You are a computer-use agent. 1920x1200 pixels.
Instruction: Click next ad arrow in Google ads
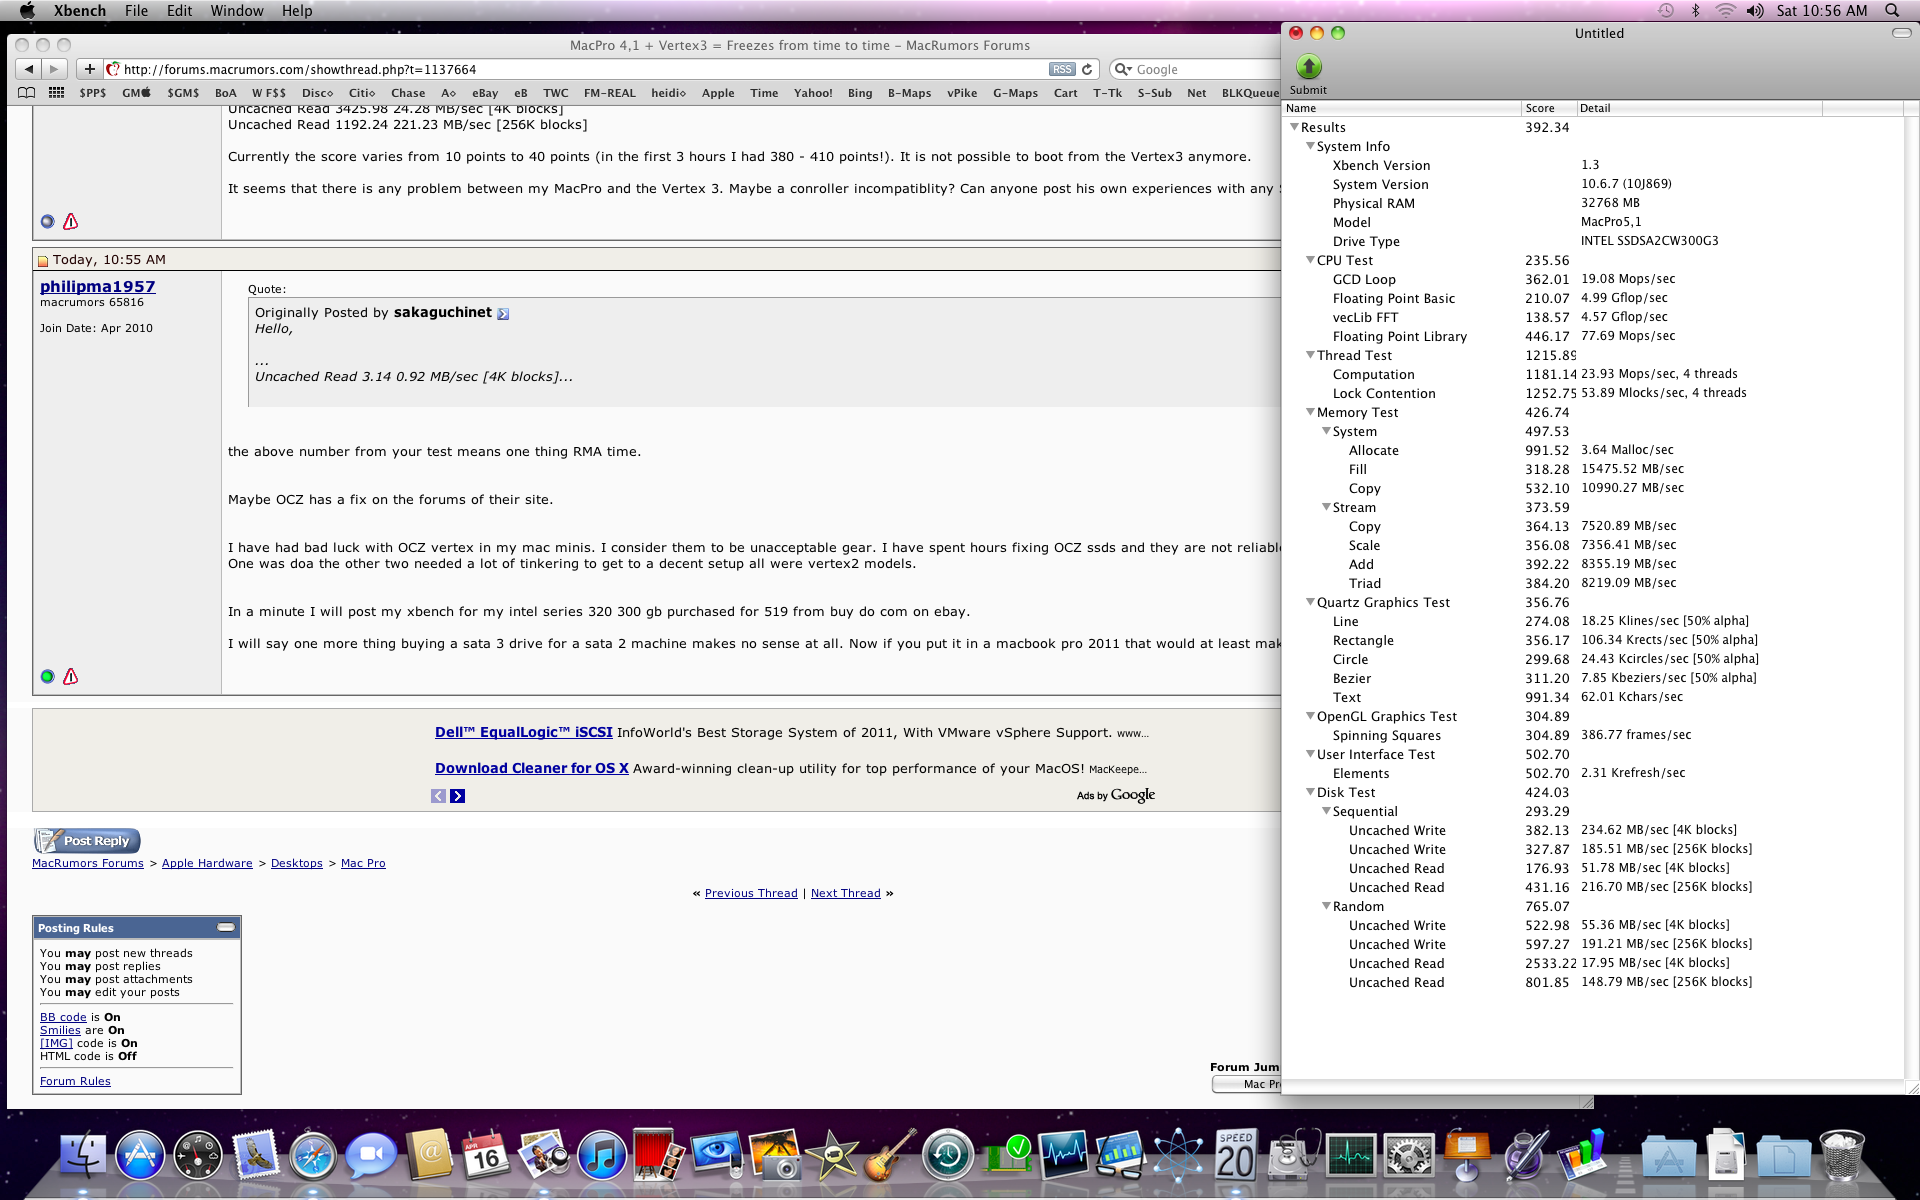pos(457,796)
